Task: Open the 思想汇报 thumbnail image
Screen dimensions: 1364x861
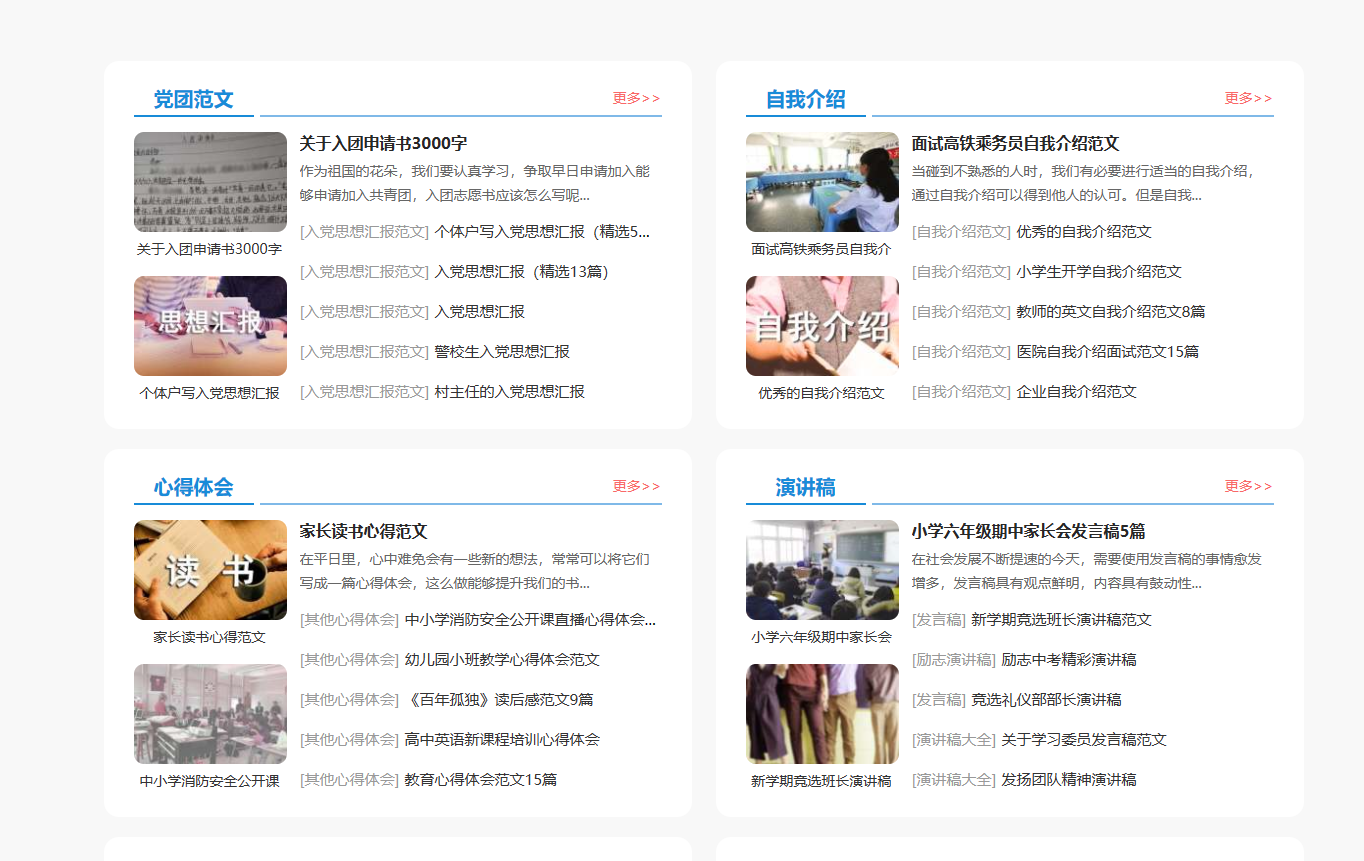Action: (x=210, y=326)
